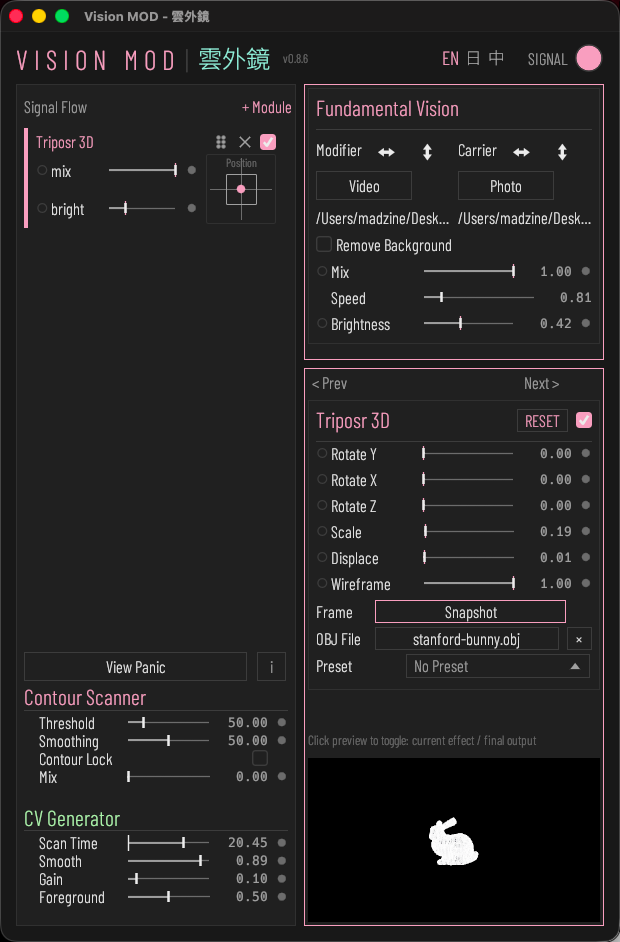This screenshot has width=620, height=942.
Task: Switch the language to EN
Action: [x=451, y=58]
